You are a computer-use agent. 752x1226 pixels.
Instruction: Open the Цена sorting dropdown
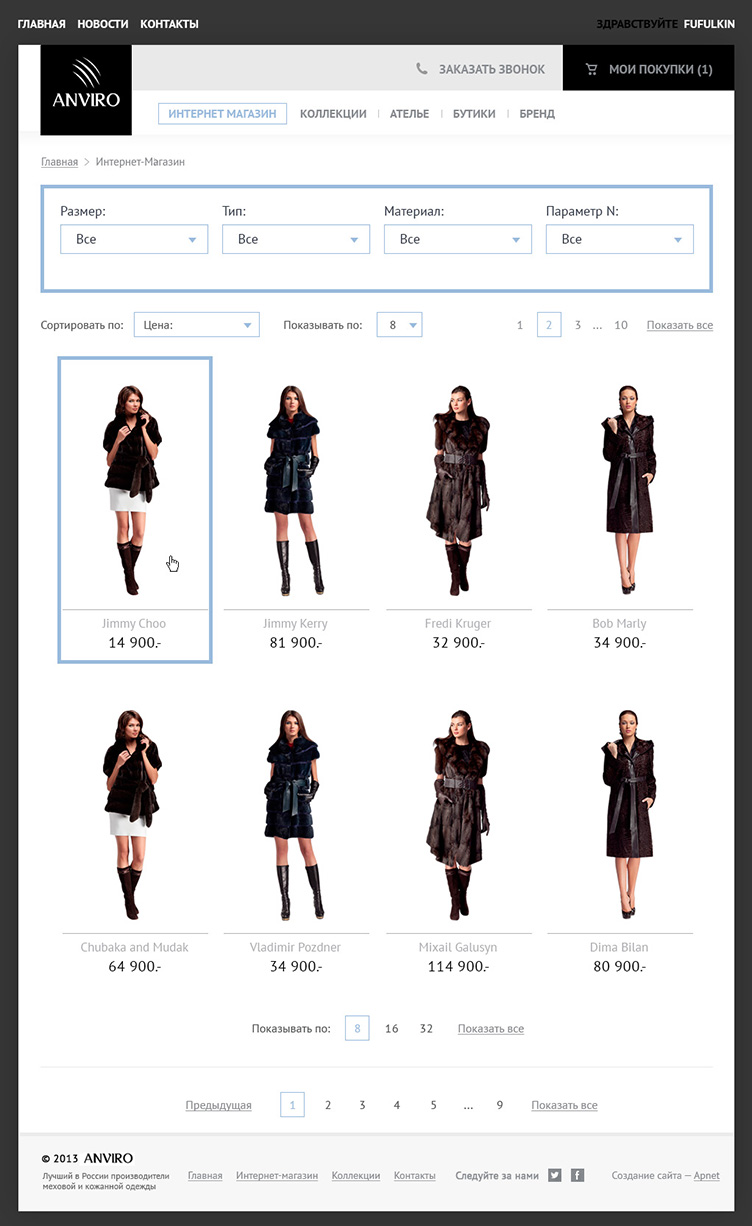click(196, 325)
